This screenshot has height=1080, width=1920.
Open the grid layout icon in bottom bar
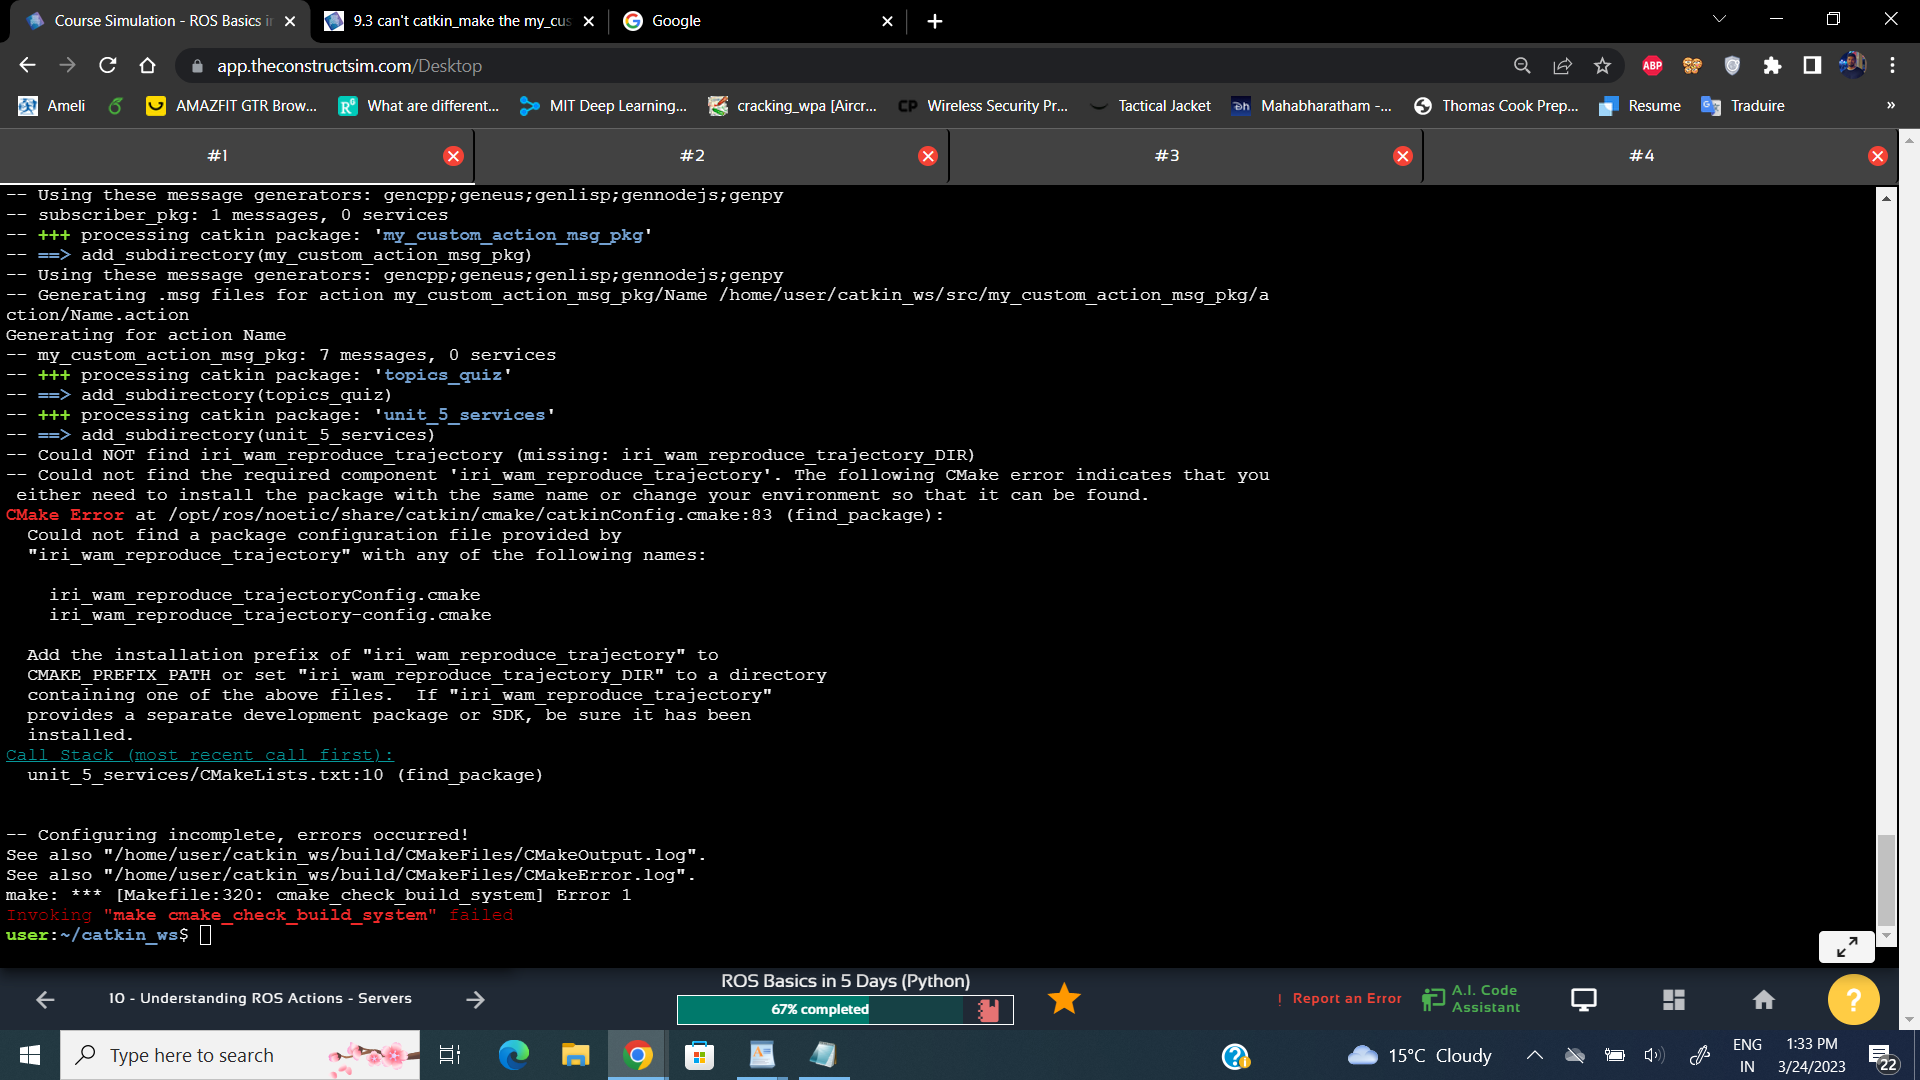(x=1674, y=999)
